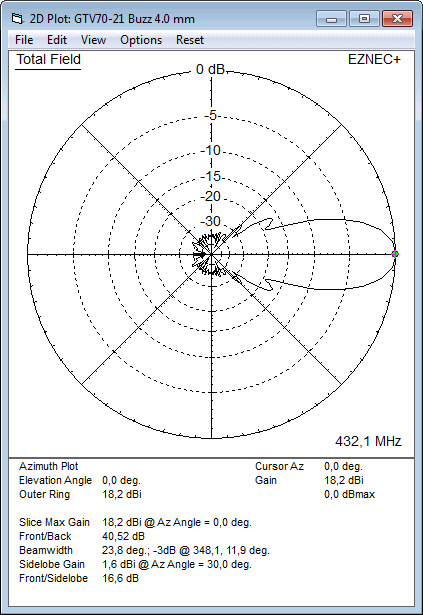Click the 0 dB outer ring label

tap(210, 69)
